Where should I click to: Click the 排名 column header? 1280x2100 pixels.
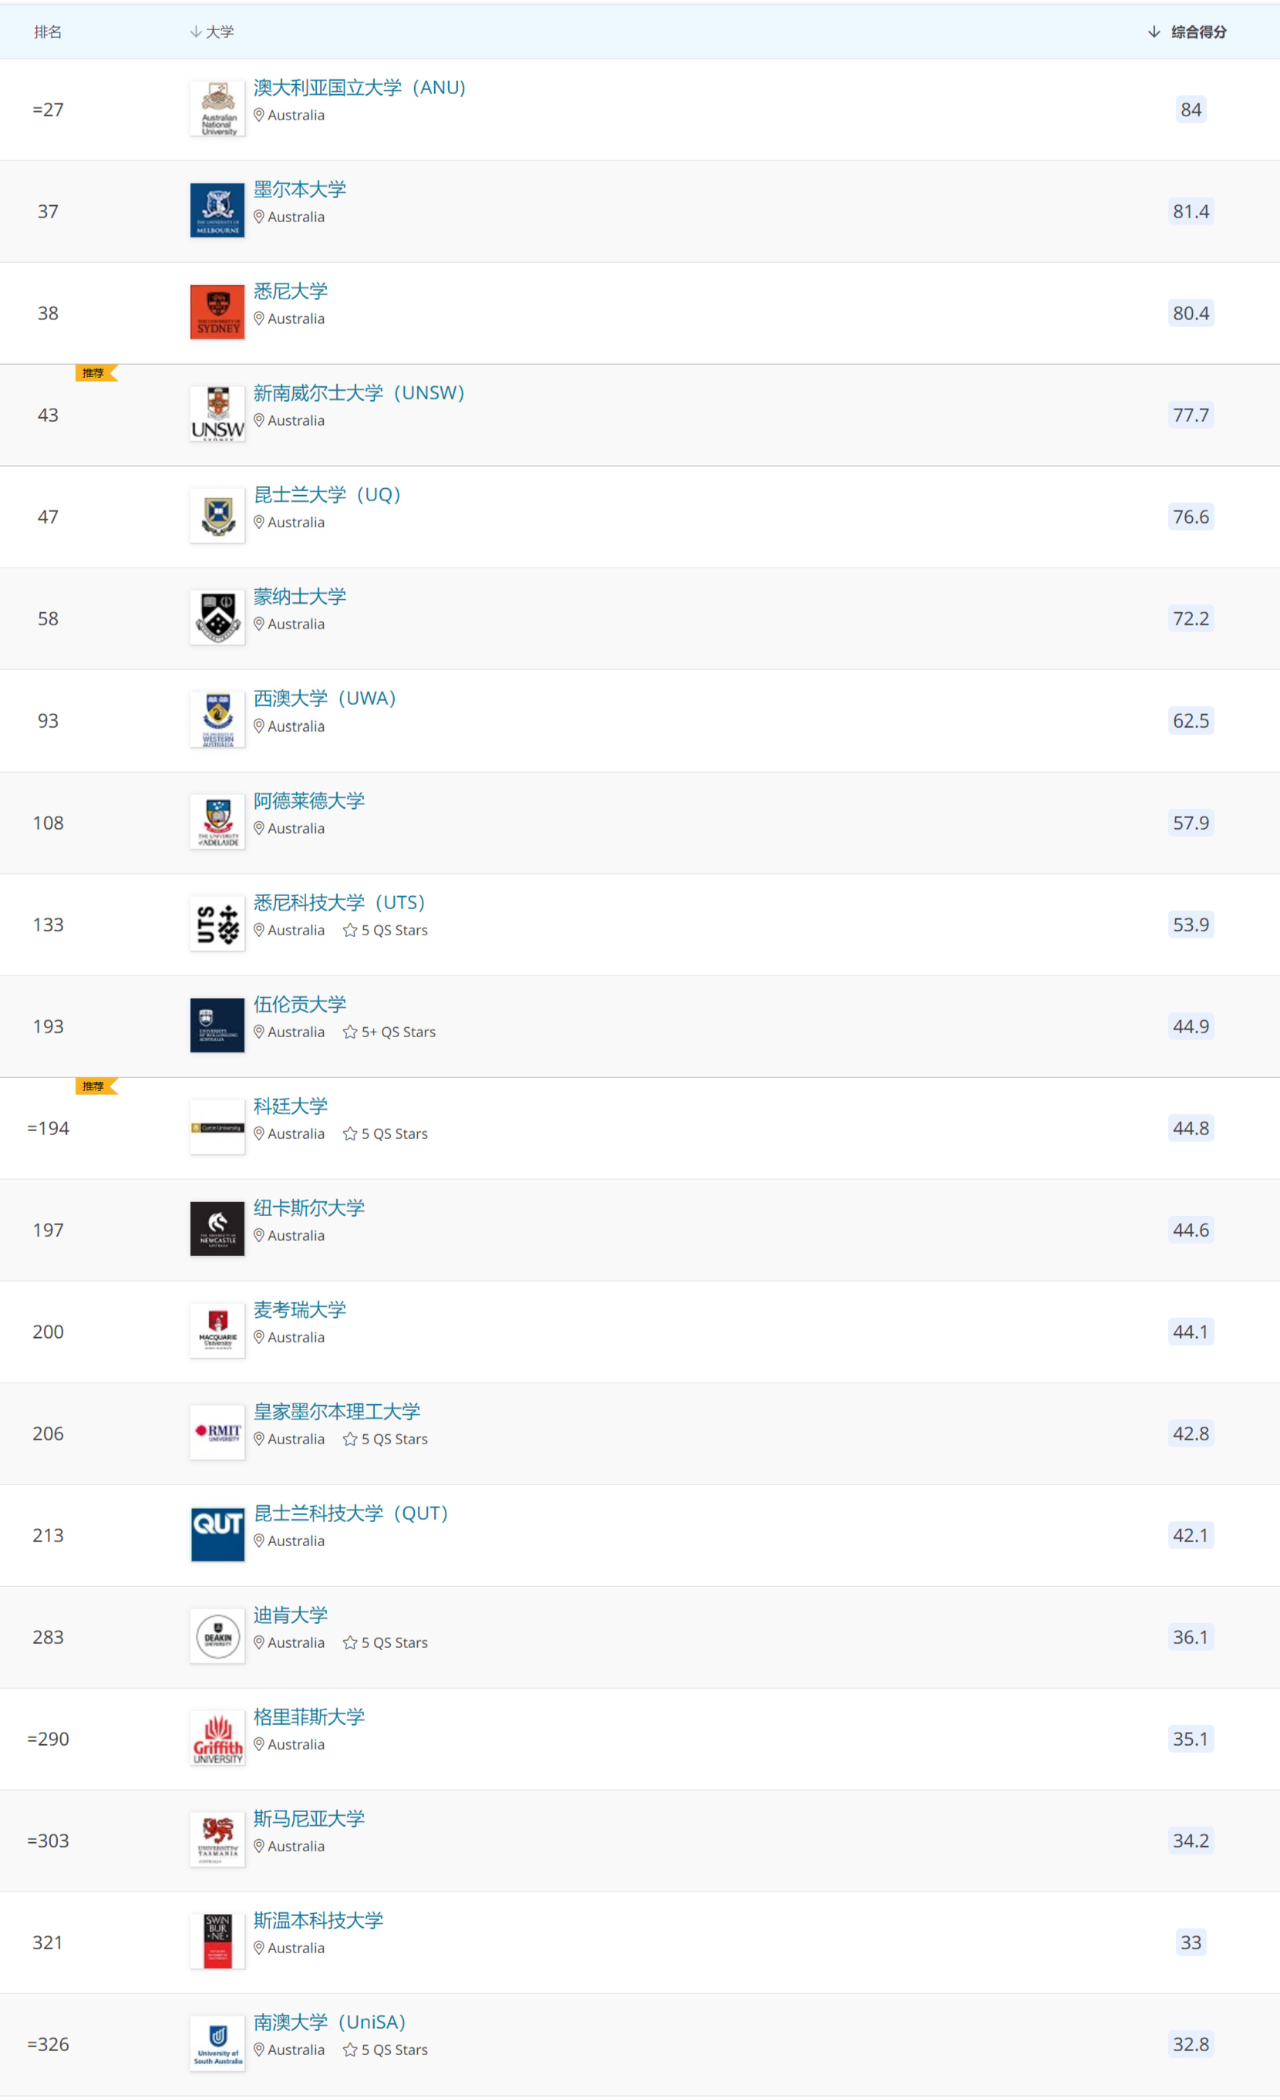48,32
